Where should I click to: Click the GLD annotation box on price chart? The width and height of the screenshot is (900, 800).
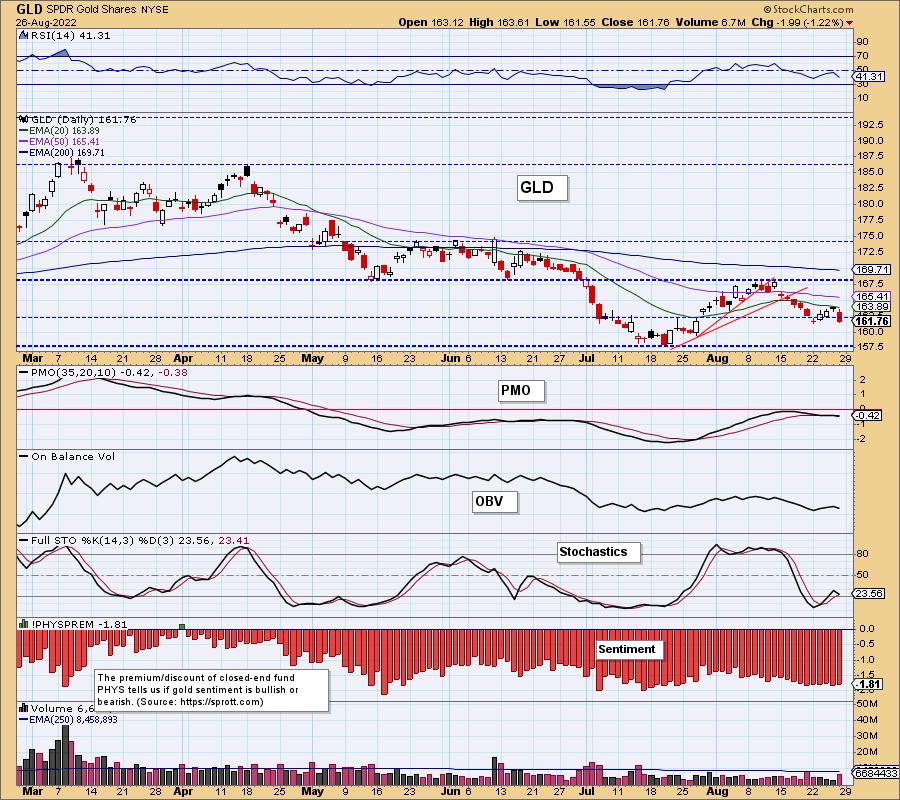pyautogui.click(x=542, y=188)
